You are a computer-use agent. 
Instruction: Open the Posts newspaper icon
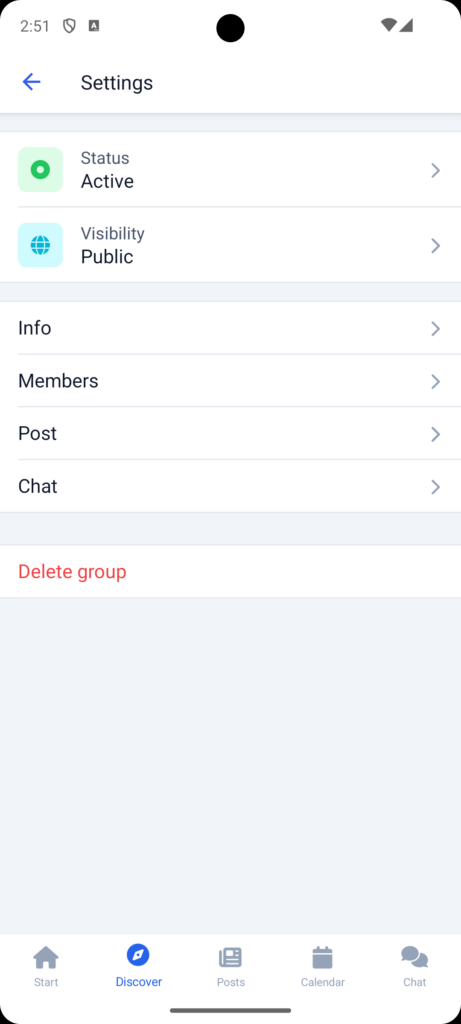(x=230, y=957)
